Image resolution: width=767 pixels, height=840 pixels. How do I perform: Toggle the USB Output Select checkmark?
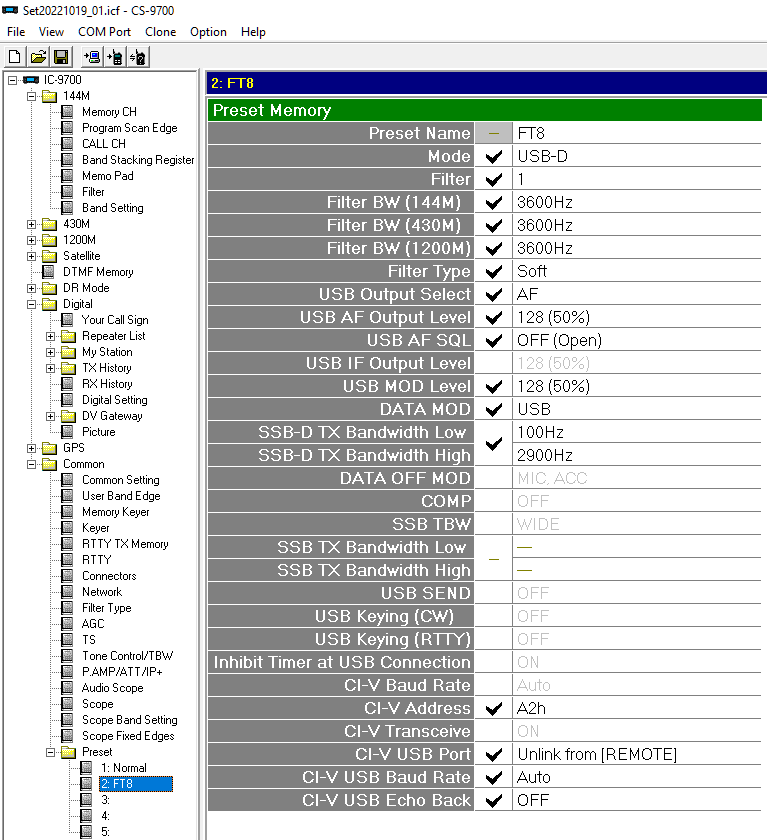click(x=493, y=295)
